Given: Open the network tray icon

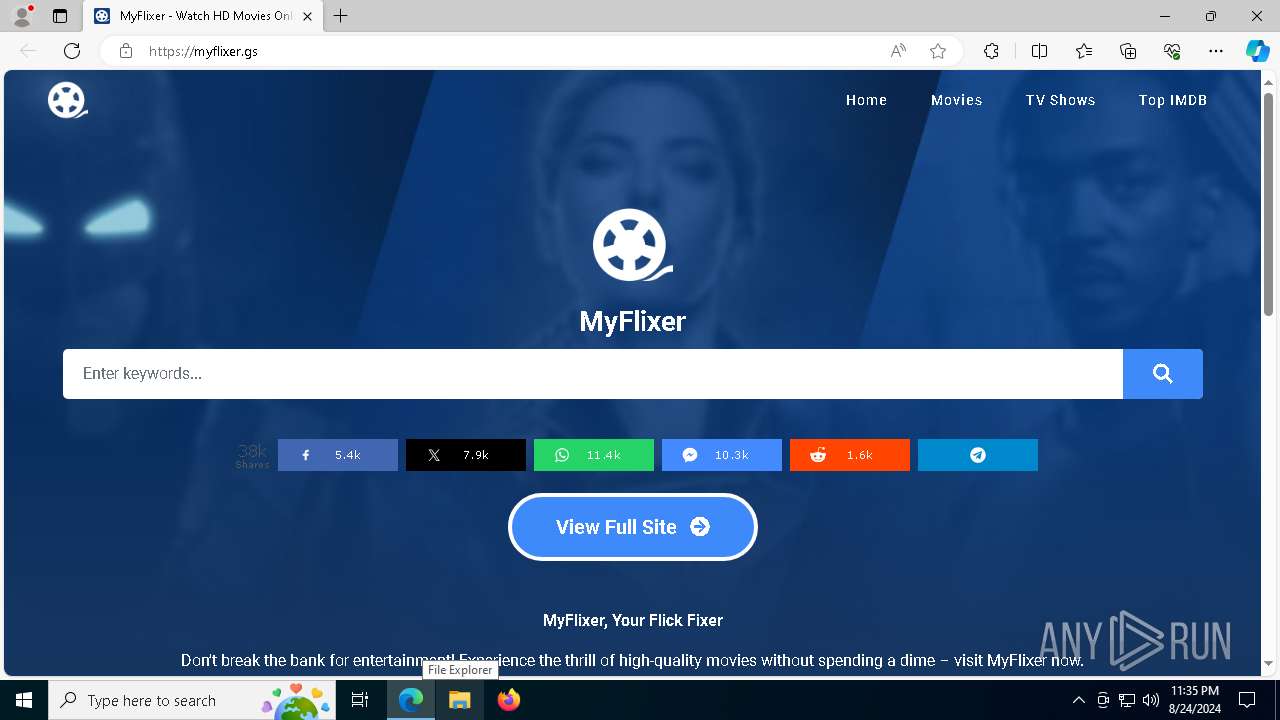Looking at the screenshot, I should pyautogui.click(x=1127, y=700).
